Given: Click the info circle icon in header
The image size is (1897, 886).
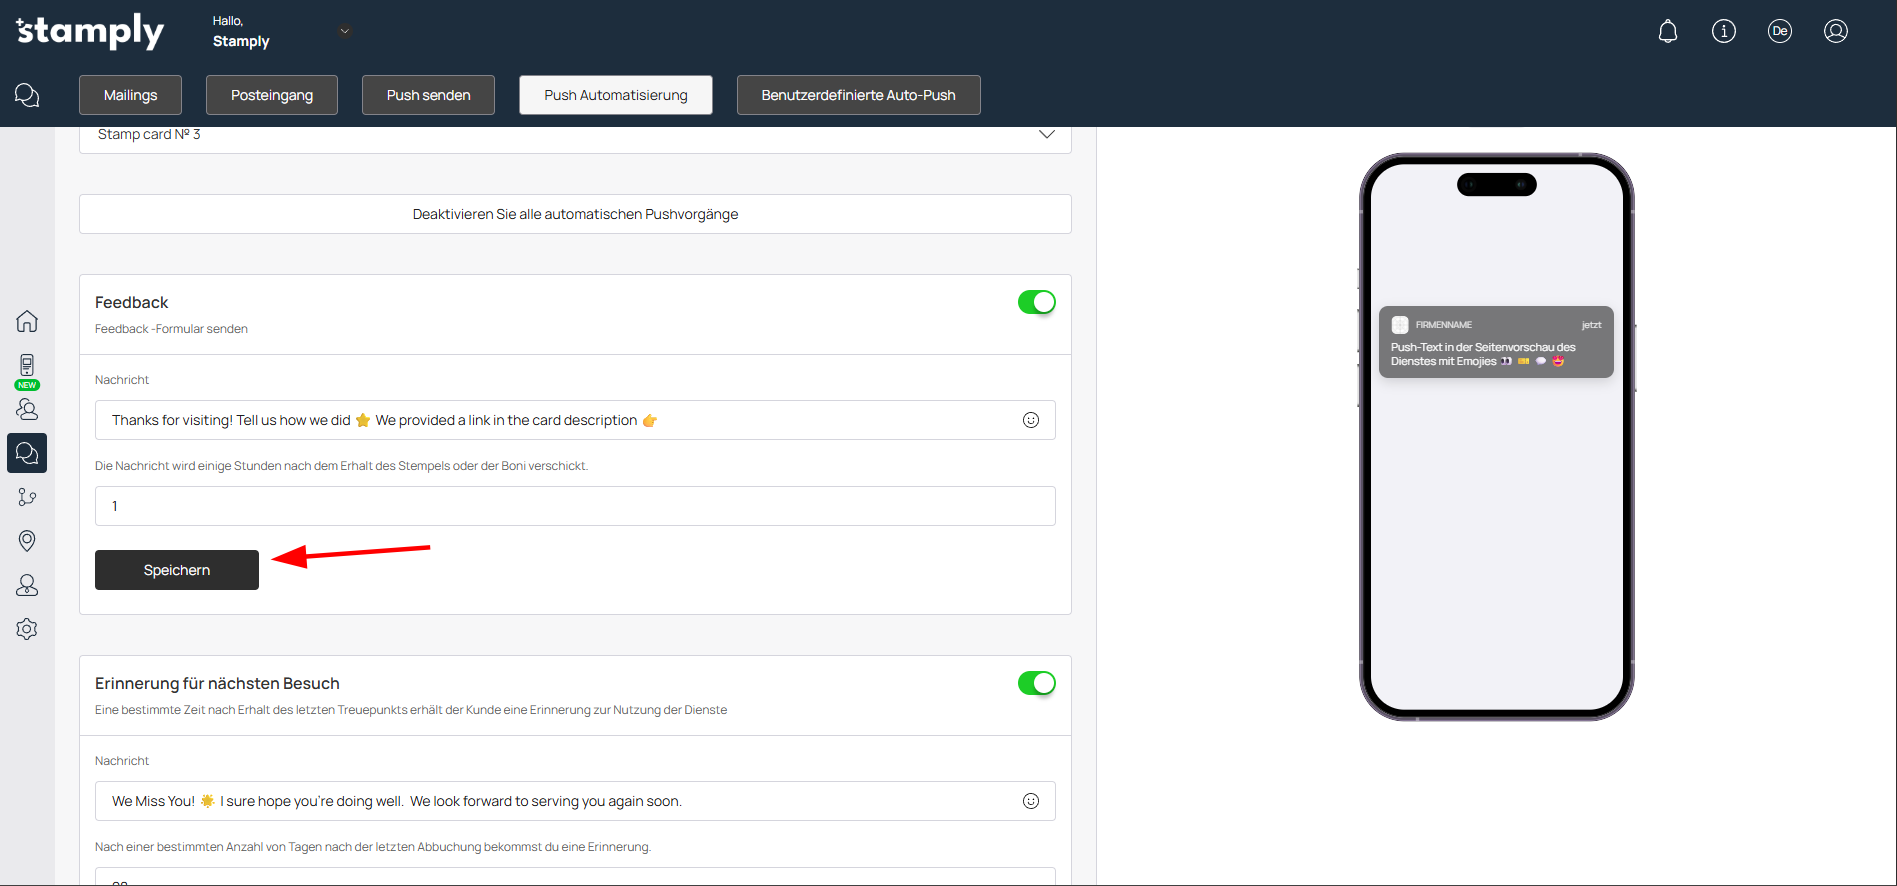Looking at the screenshot, I should point(1723,31).
